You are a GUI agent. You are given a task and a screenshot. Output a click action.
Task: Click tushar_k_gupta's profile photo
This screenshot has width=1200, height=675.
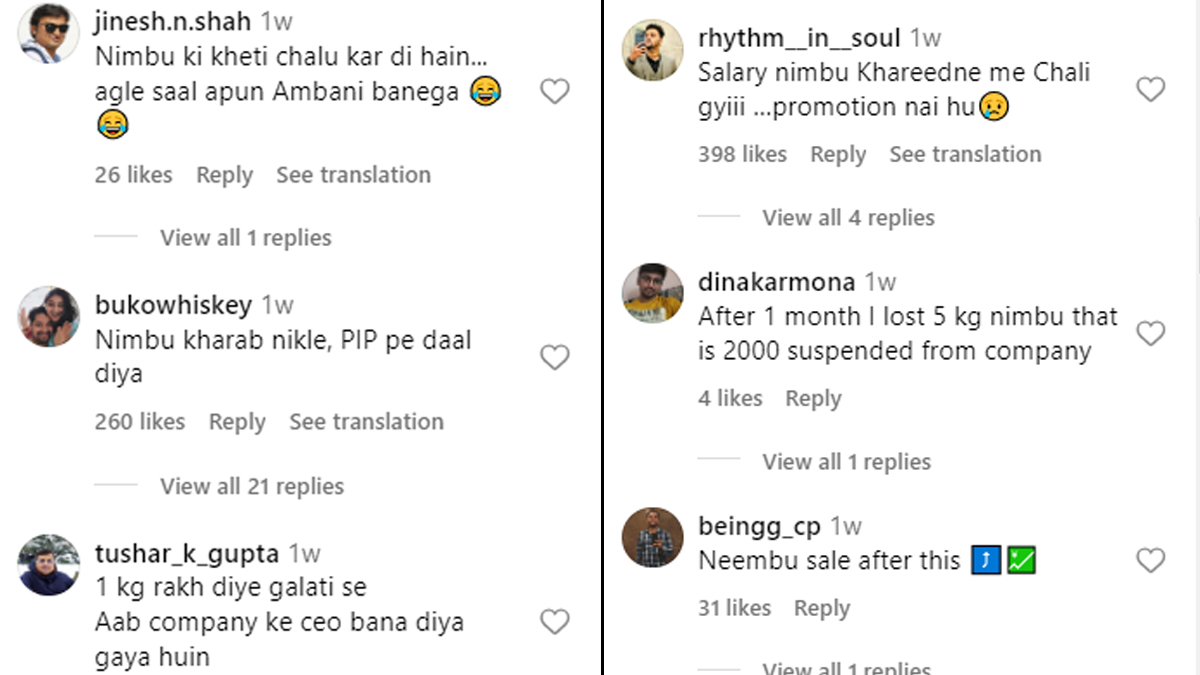[46, 565]
